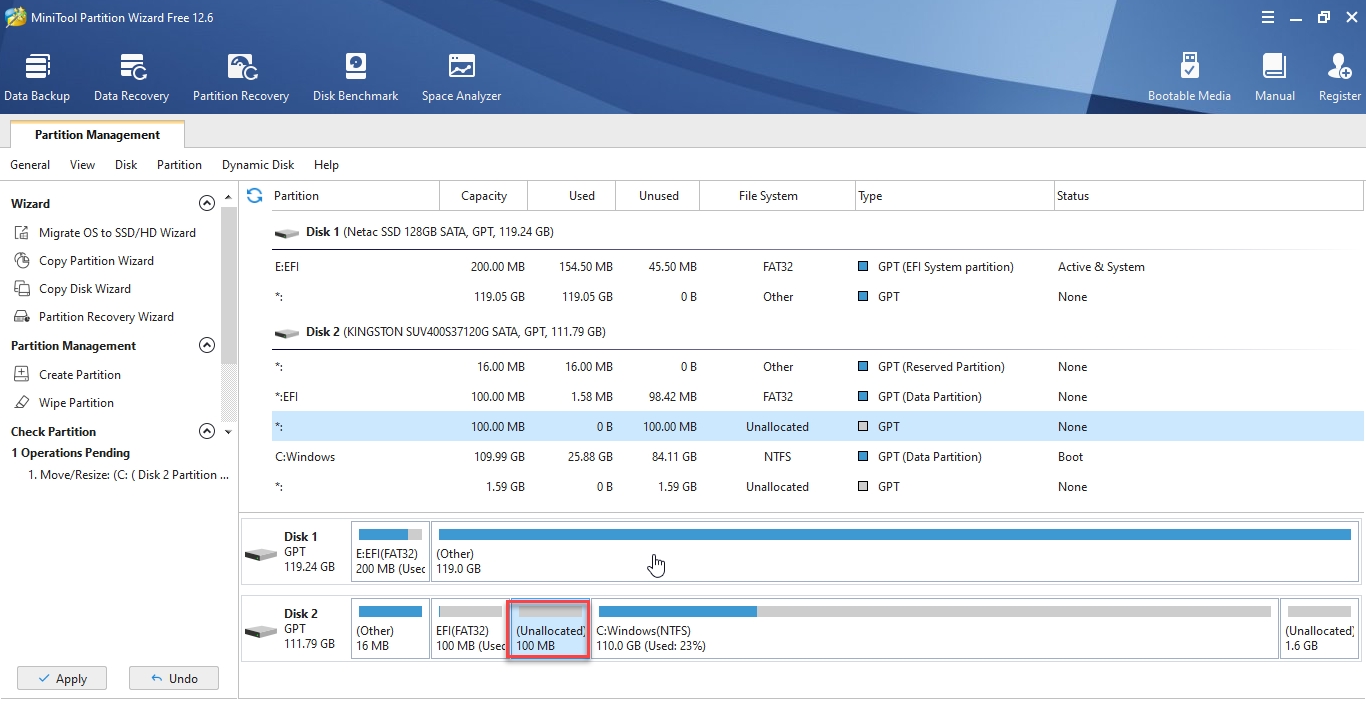Click the Partition Recovery Wizard icon

pos(22,317)
